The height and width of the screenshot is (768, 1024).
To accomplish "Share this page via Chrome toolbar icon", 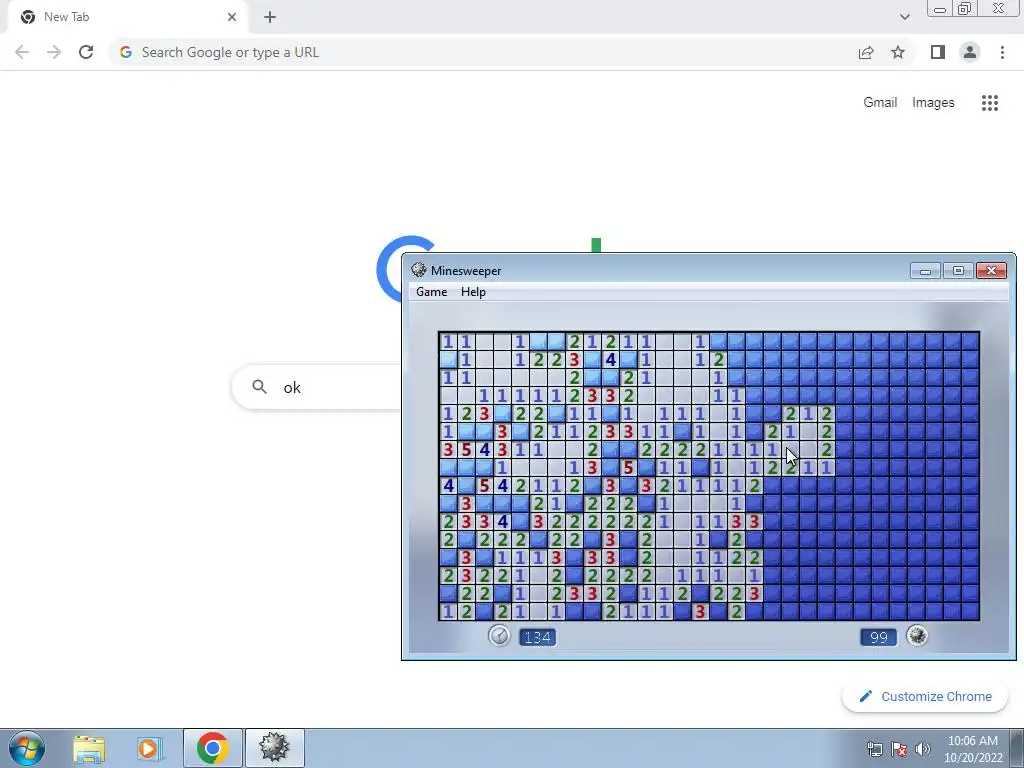I will coord(866,52).
